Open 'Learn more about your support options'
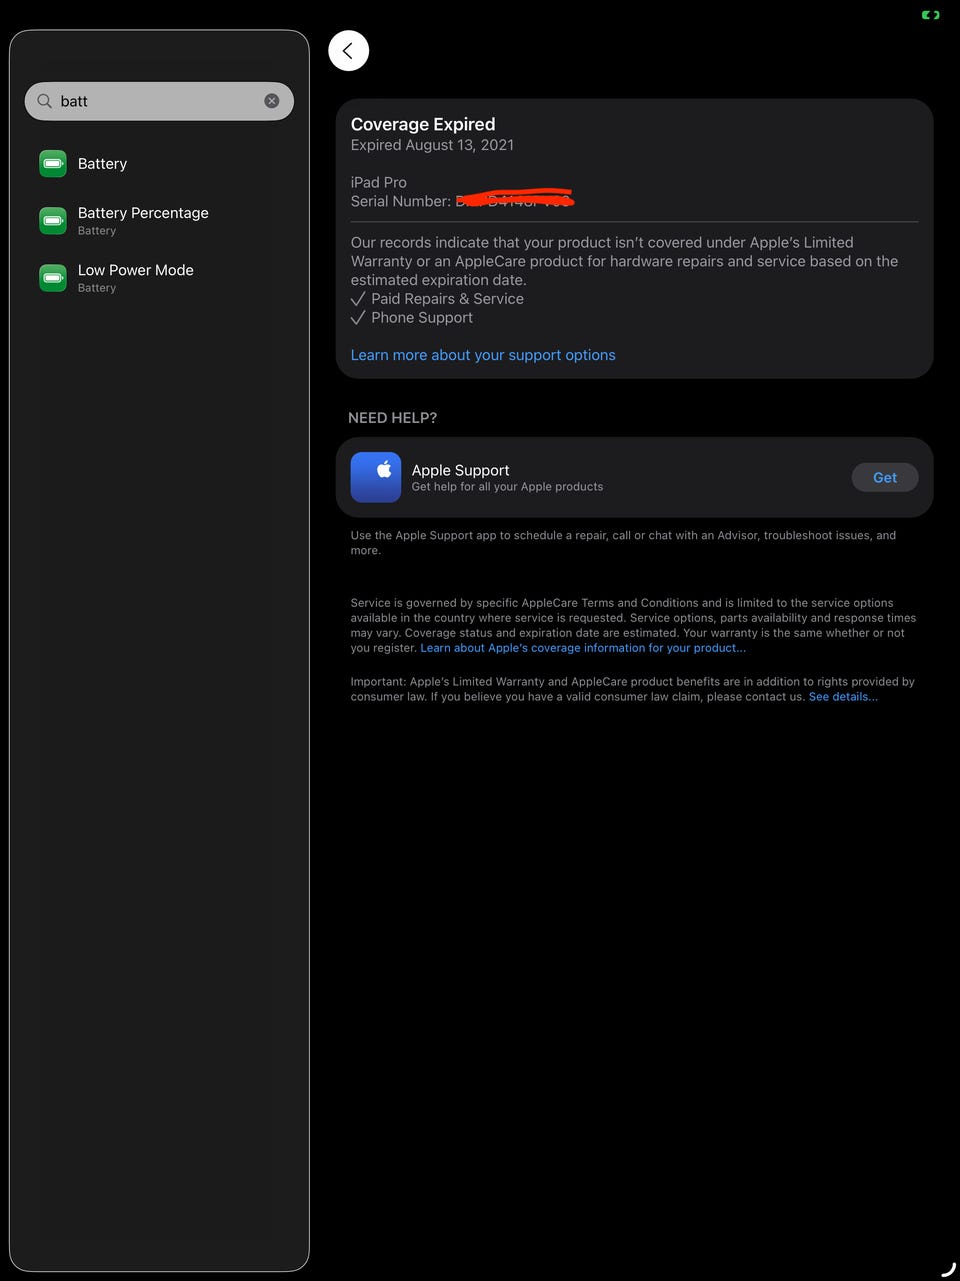The height and width of the screenshot is (1281, 960). click(x=483, y=355)
